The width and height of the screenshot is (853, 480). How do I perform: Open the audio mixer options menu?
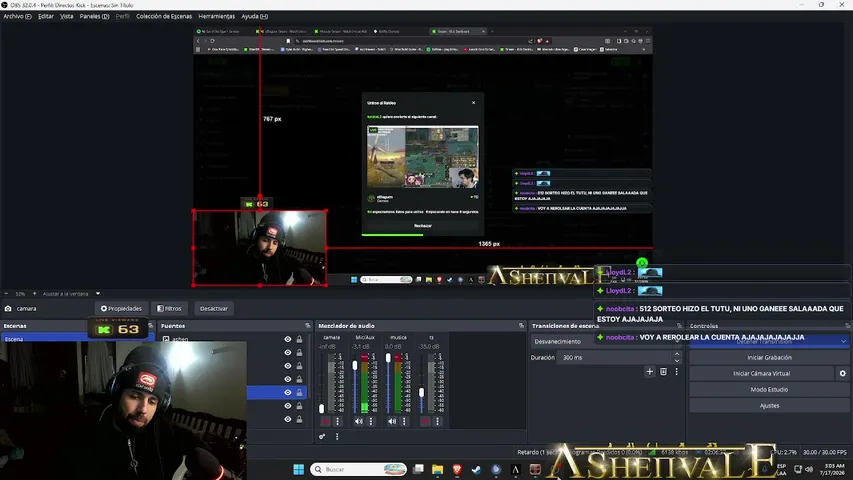click(337, 436)
